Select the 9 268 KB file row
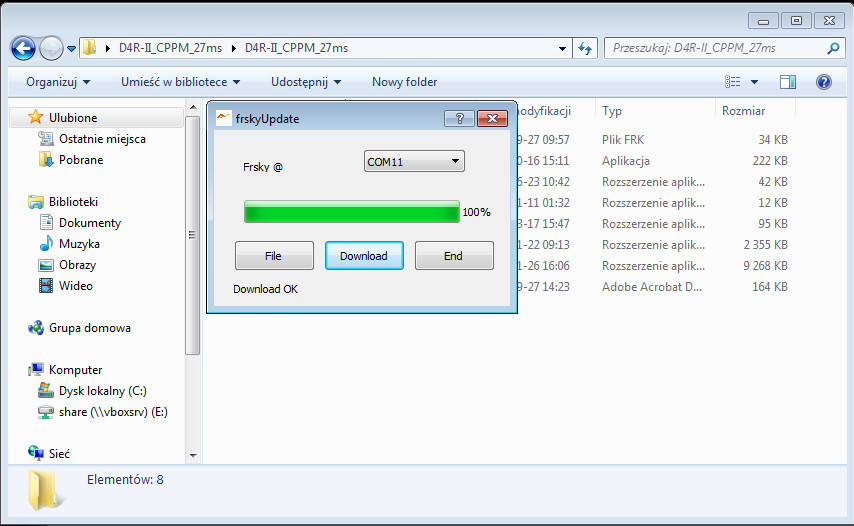Screen dimensions: 854x526 click(x=654, y=266)
